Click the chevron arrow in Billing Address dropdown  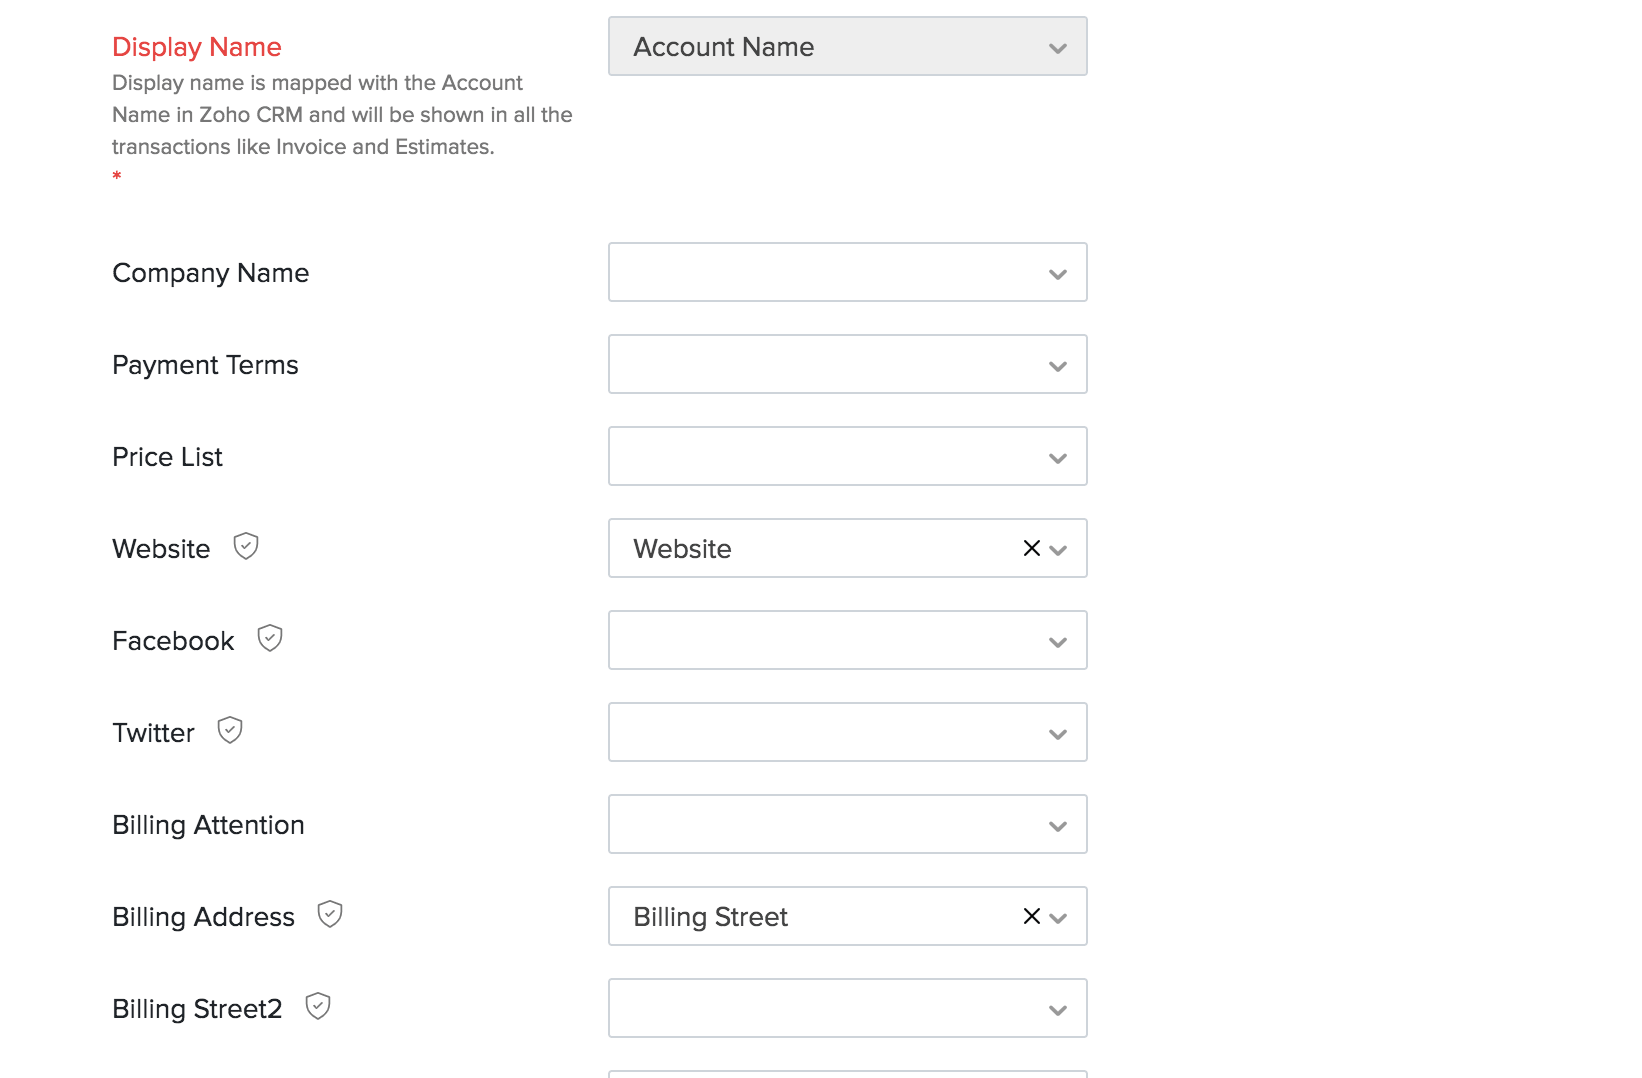click(x=1059, y=918)
